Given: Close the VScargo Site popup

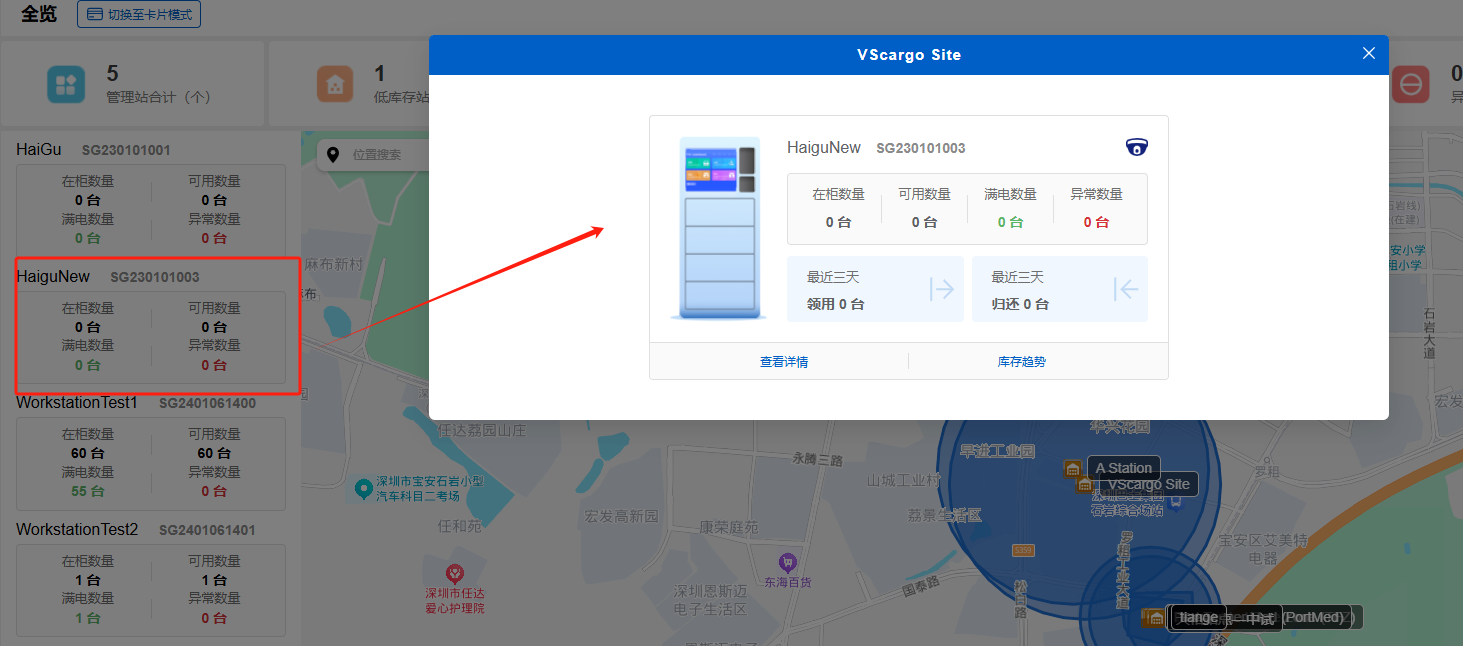Looking at the screenshot, I should tap(1369, 54).
